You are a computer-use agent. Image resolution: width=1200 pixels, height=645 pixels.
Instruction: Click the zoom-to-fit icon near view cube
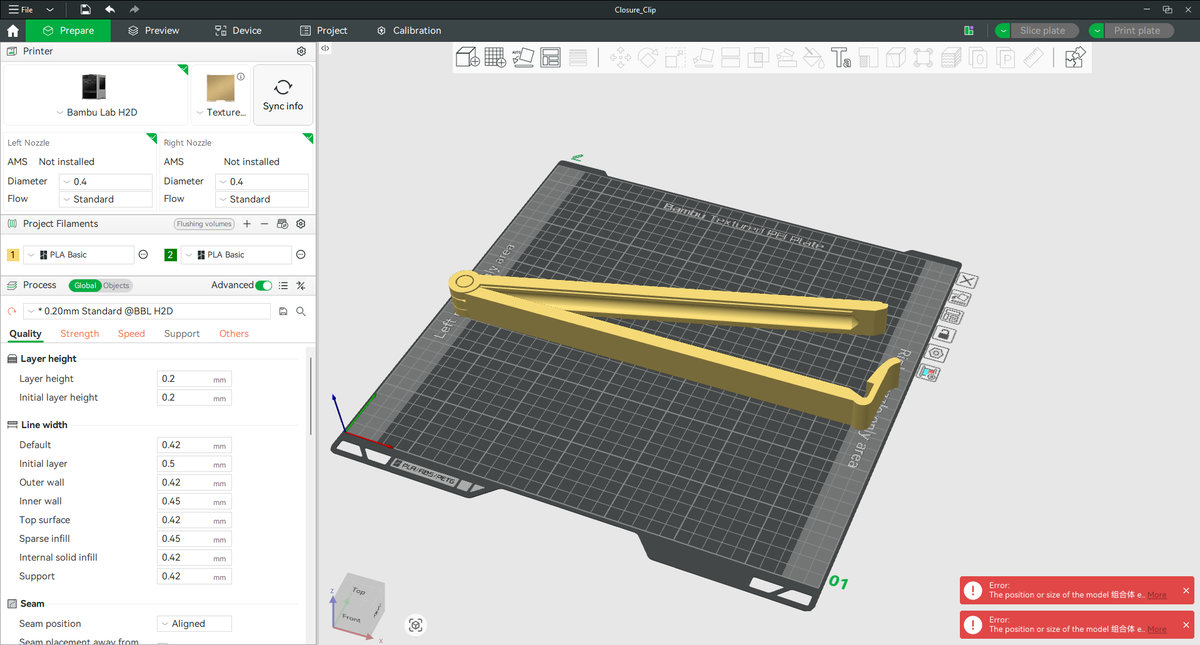[416, 625]
